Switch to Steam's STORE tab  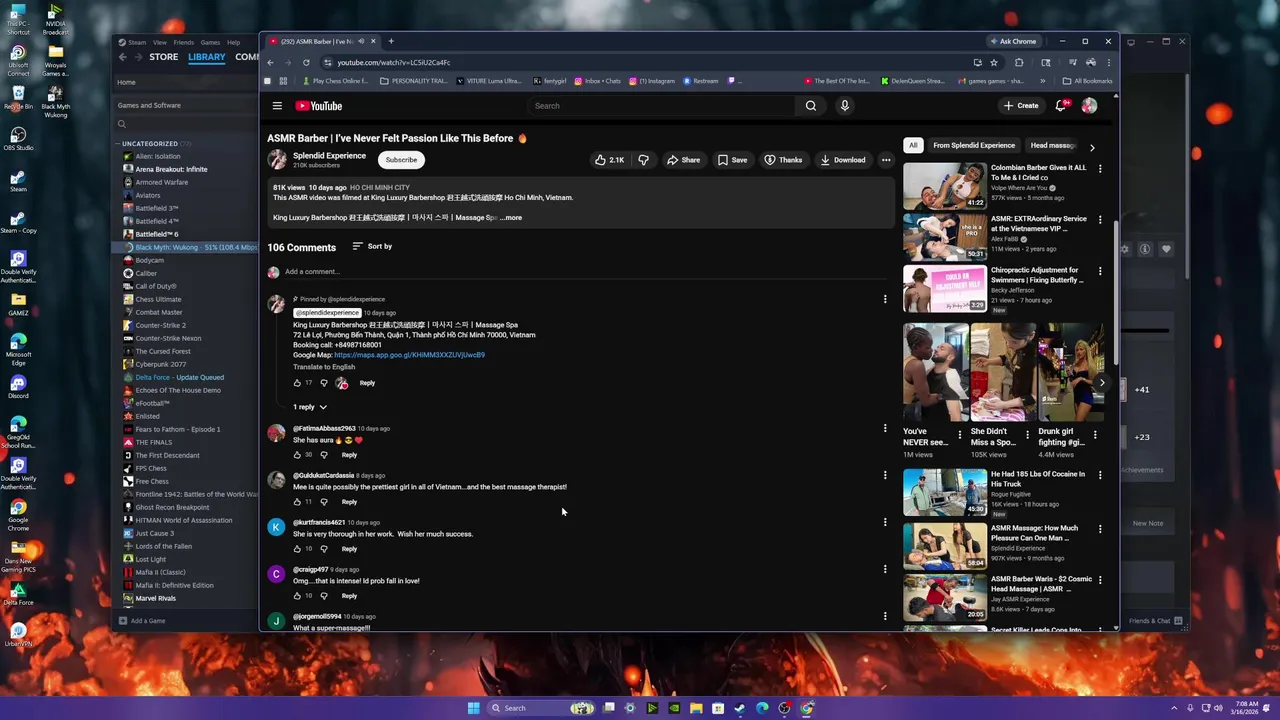(x=164, y=57)
